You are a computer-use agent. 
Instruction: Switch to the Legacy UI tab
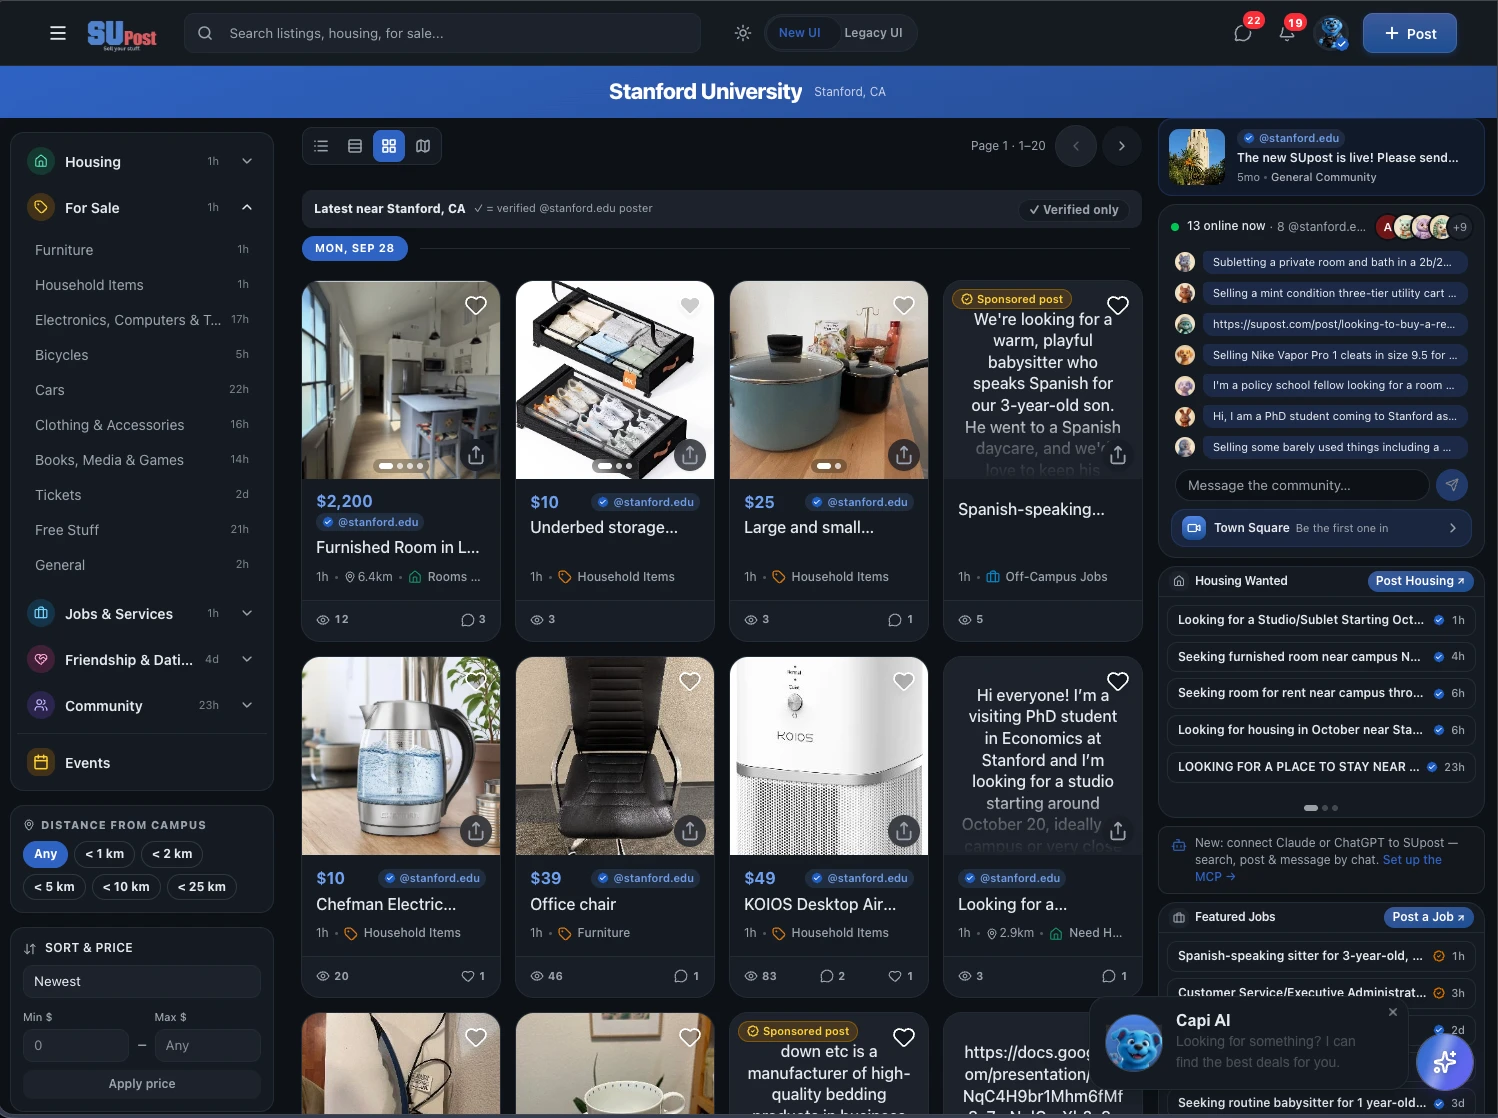873,33
